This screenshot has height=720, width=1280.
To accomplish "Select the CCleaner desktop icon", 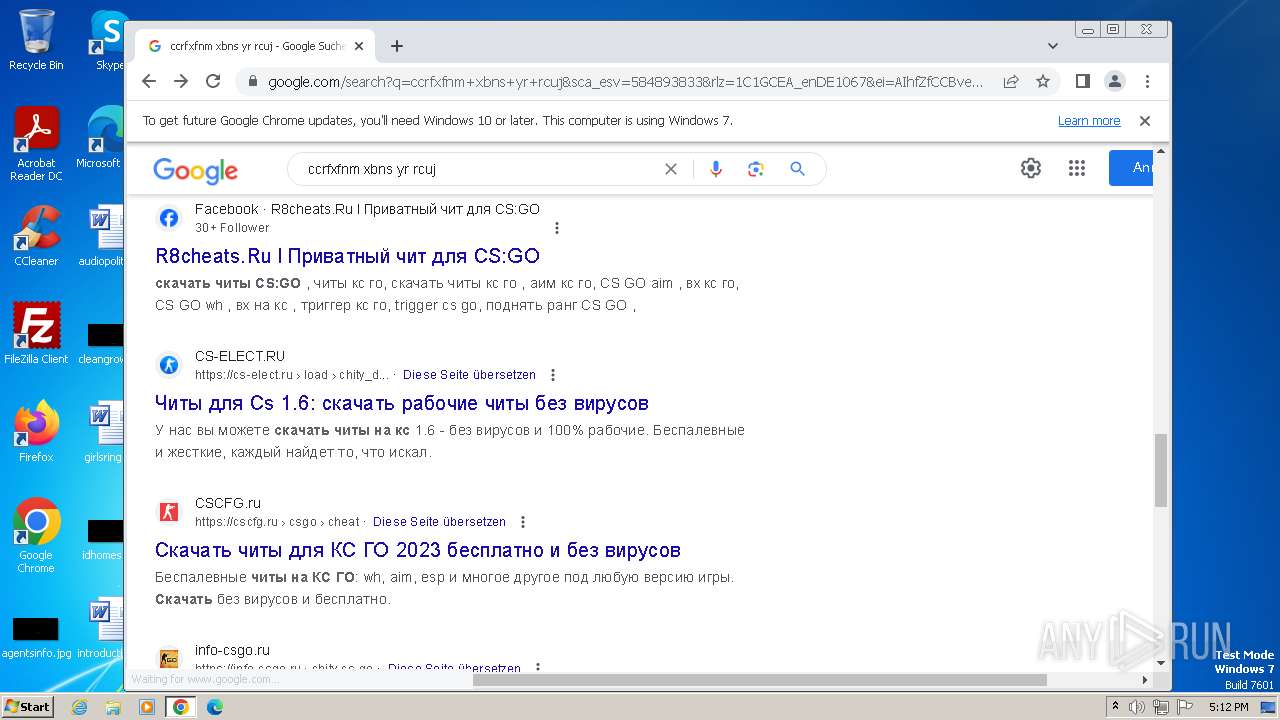I will tap(36, 236).
